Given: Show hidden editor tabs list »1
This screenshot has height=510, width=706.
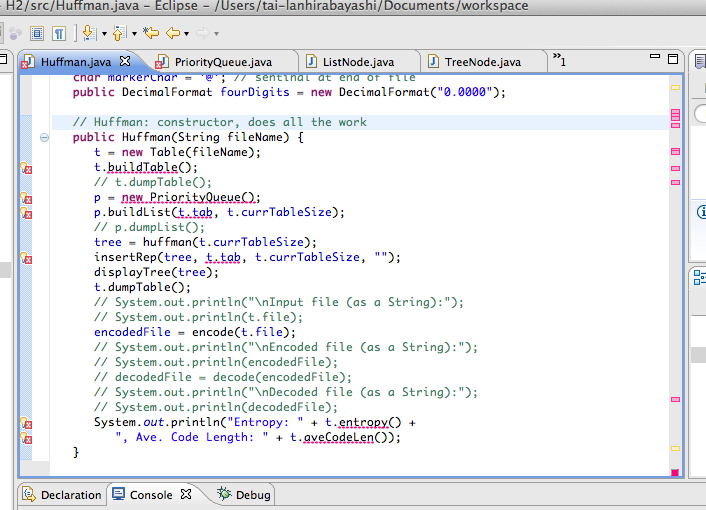Looking at the screenshot, I should (x=559, y=60).
